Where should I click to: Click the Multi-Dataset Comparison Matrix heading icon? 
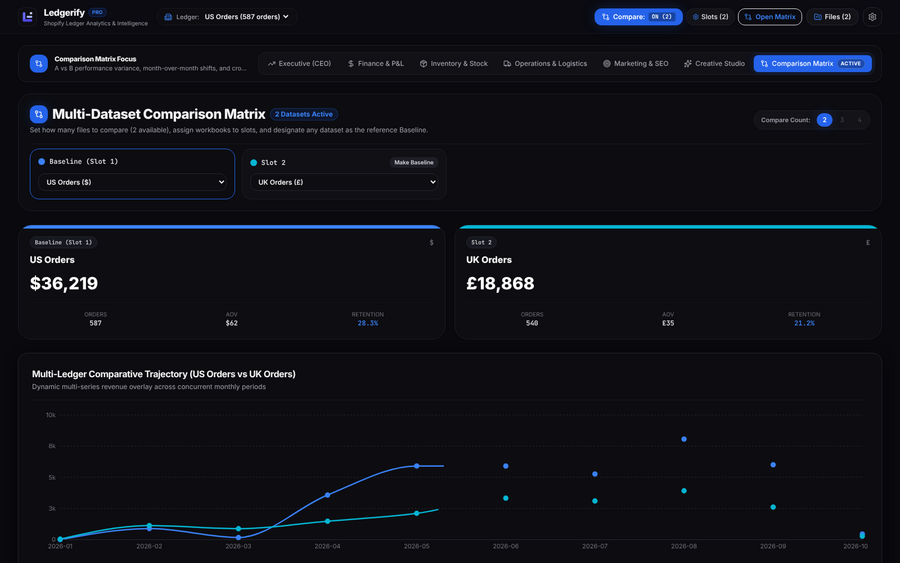point(38,114)
